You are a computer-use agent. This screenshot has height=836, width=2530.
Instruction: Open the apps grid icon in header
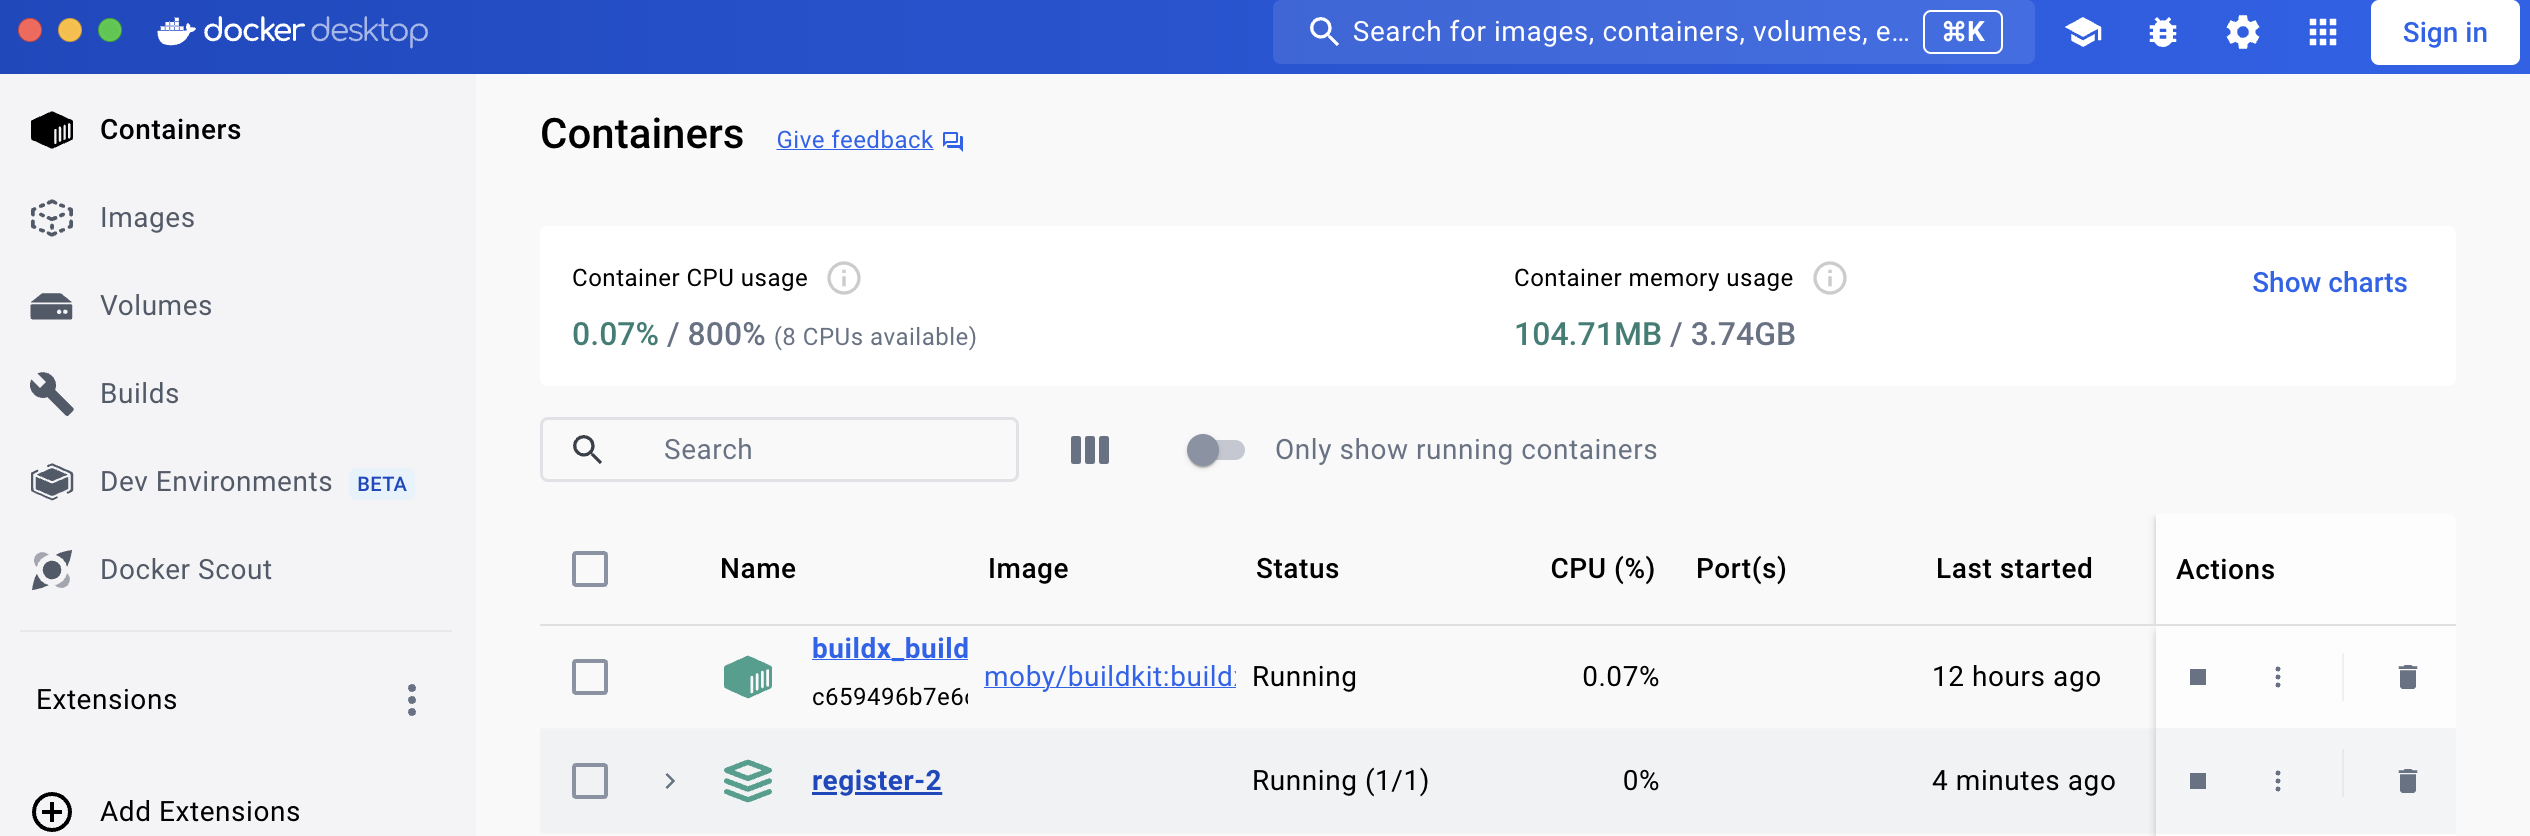pyautogui.click(x=2323, y=33)
